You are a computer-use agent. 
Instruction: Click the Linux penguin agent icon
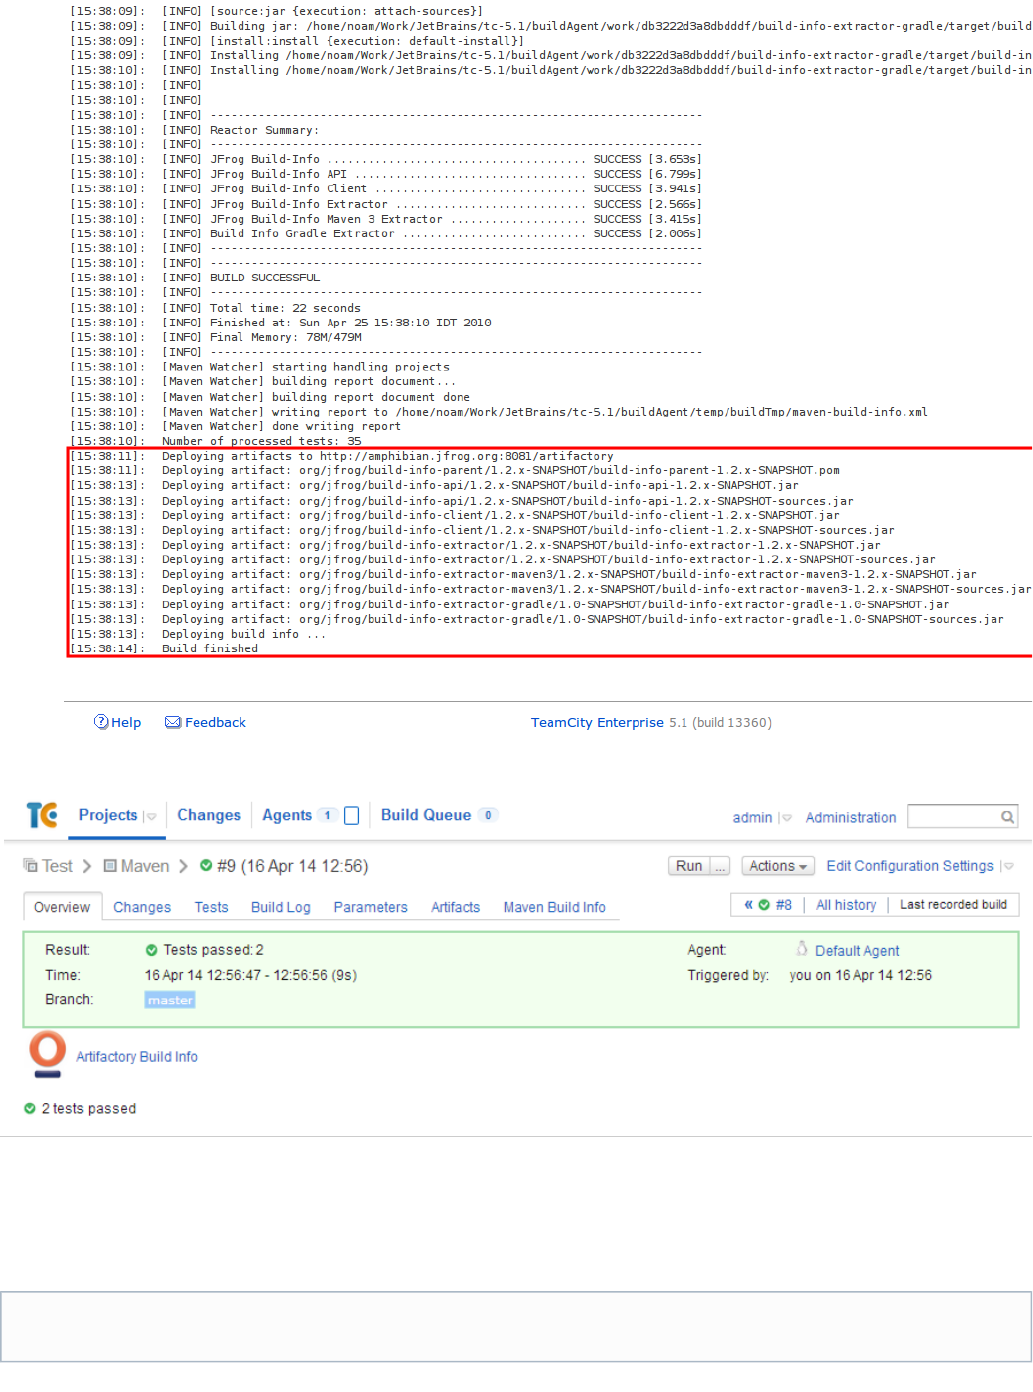pos(802,948)
